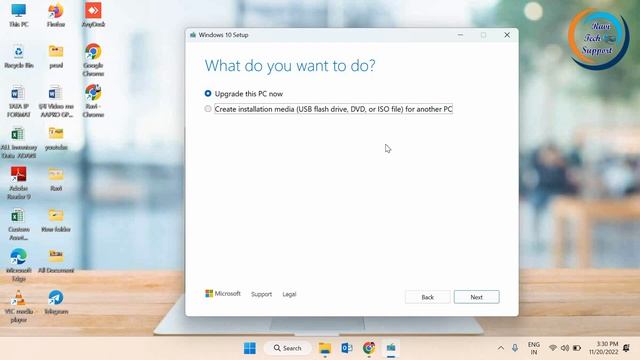640x360 pixels.
Task: Select the VLC media player desktop shortcut
Action: (x=19, y=307)
